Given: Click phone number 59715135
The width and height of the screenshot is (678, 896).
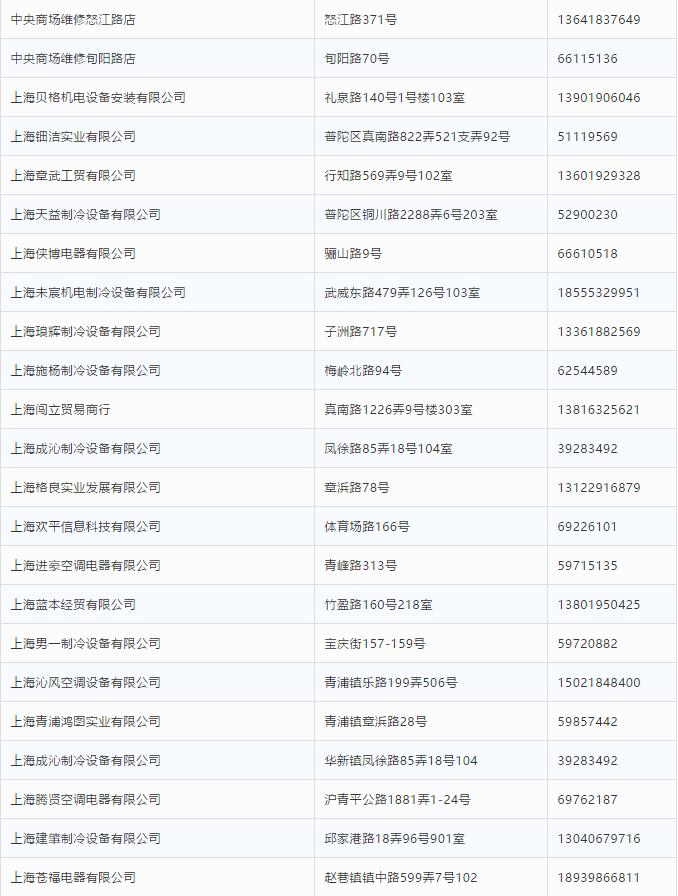Looking at the screenshot, I should coord(587,565).
